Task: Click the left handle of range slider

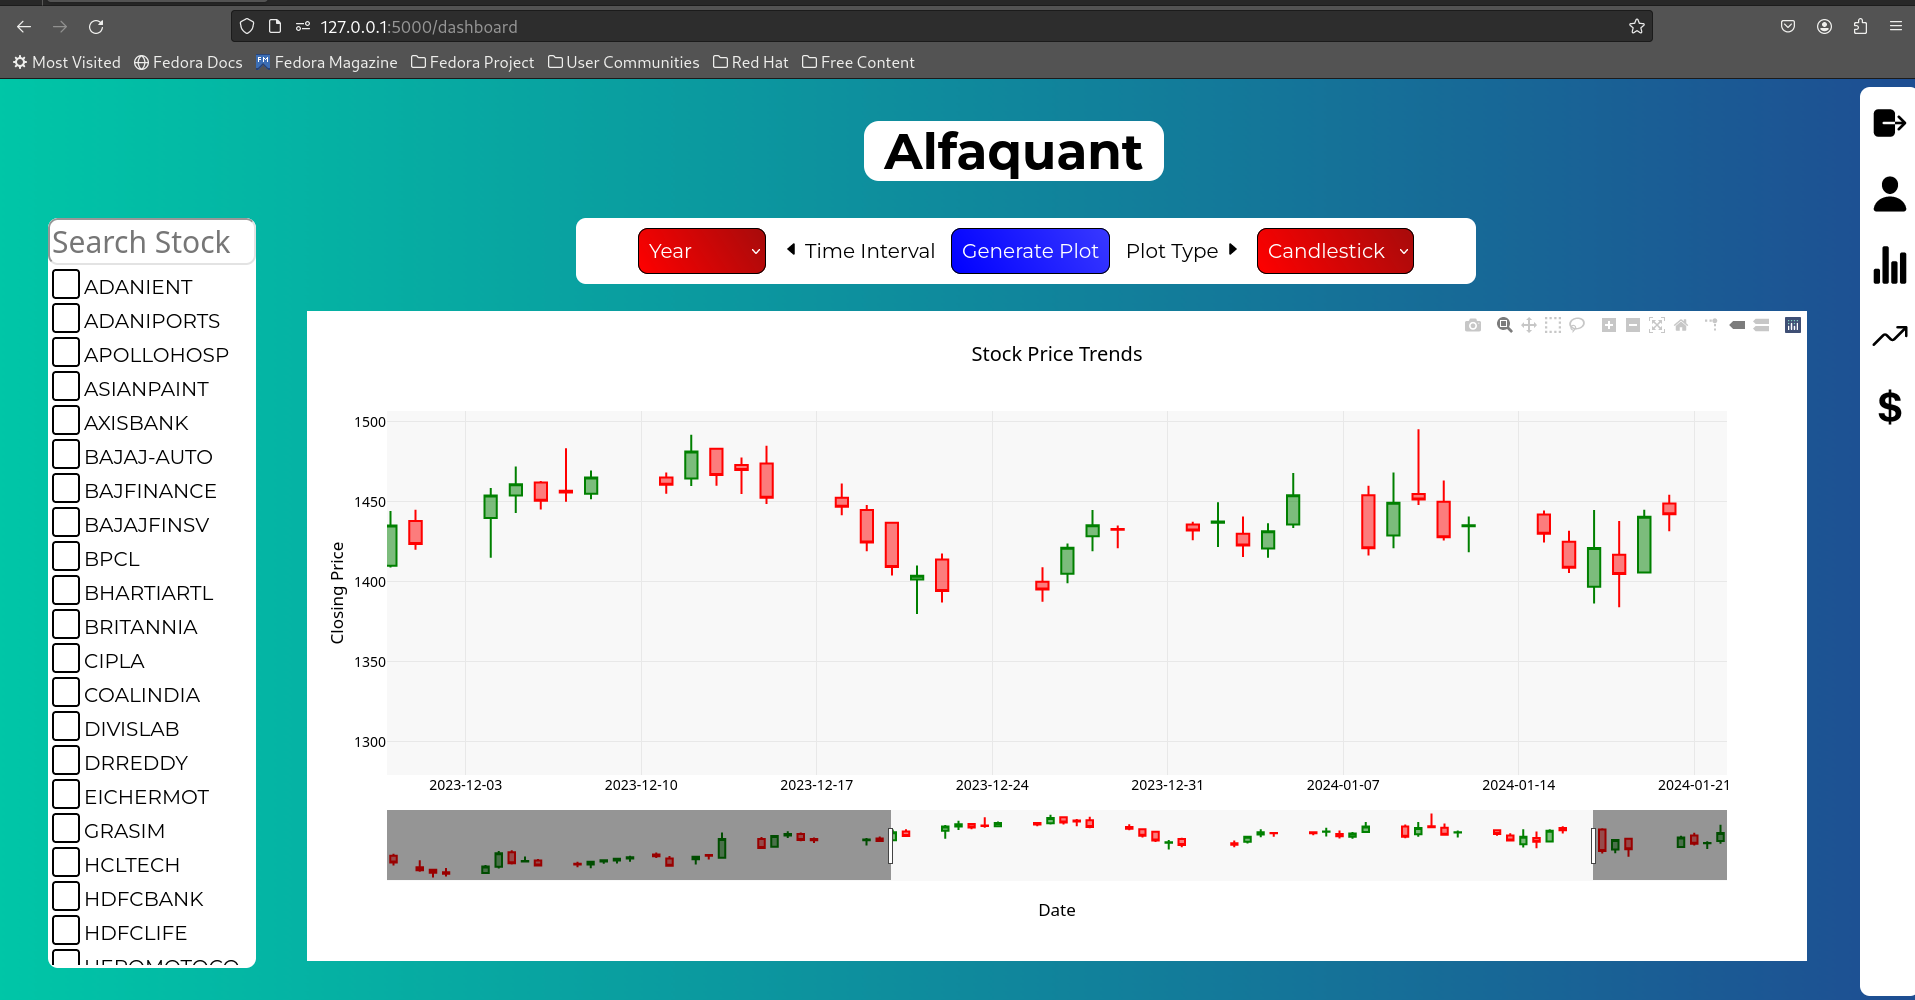Action: click(891, 845)
